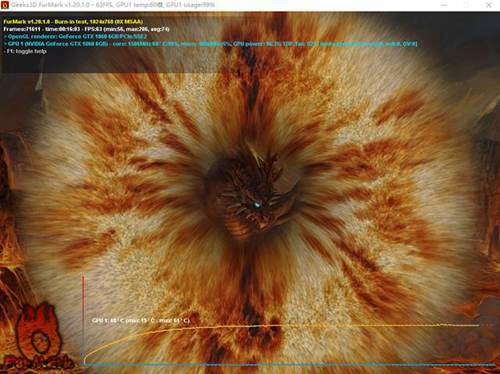This screenshot has height=374, width=500.
Task: Click the 'OpenGL renderer: GeForce GTX 1060' line
Action: pyautogui.click(x=75, y=36)
